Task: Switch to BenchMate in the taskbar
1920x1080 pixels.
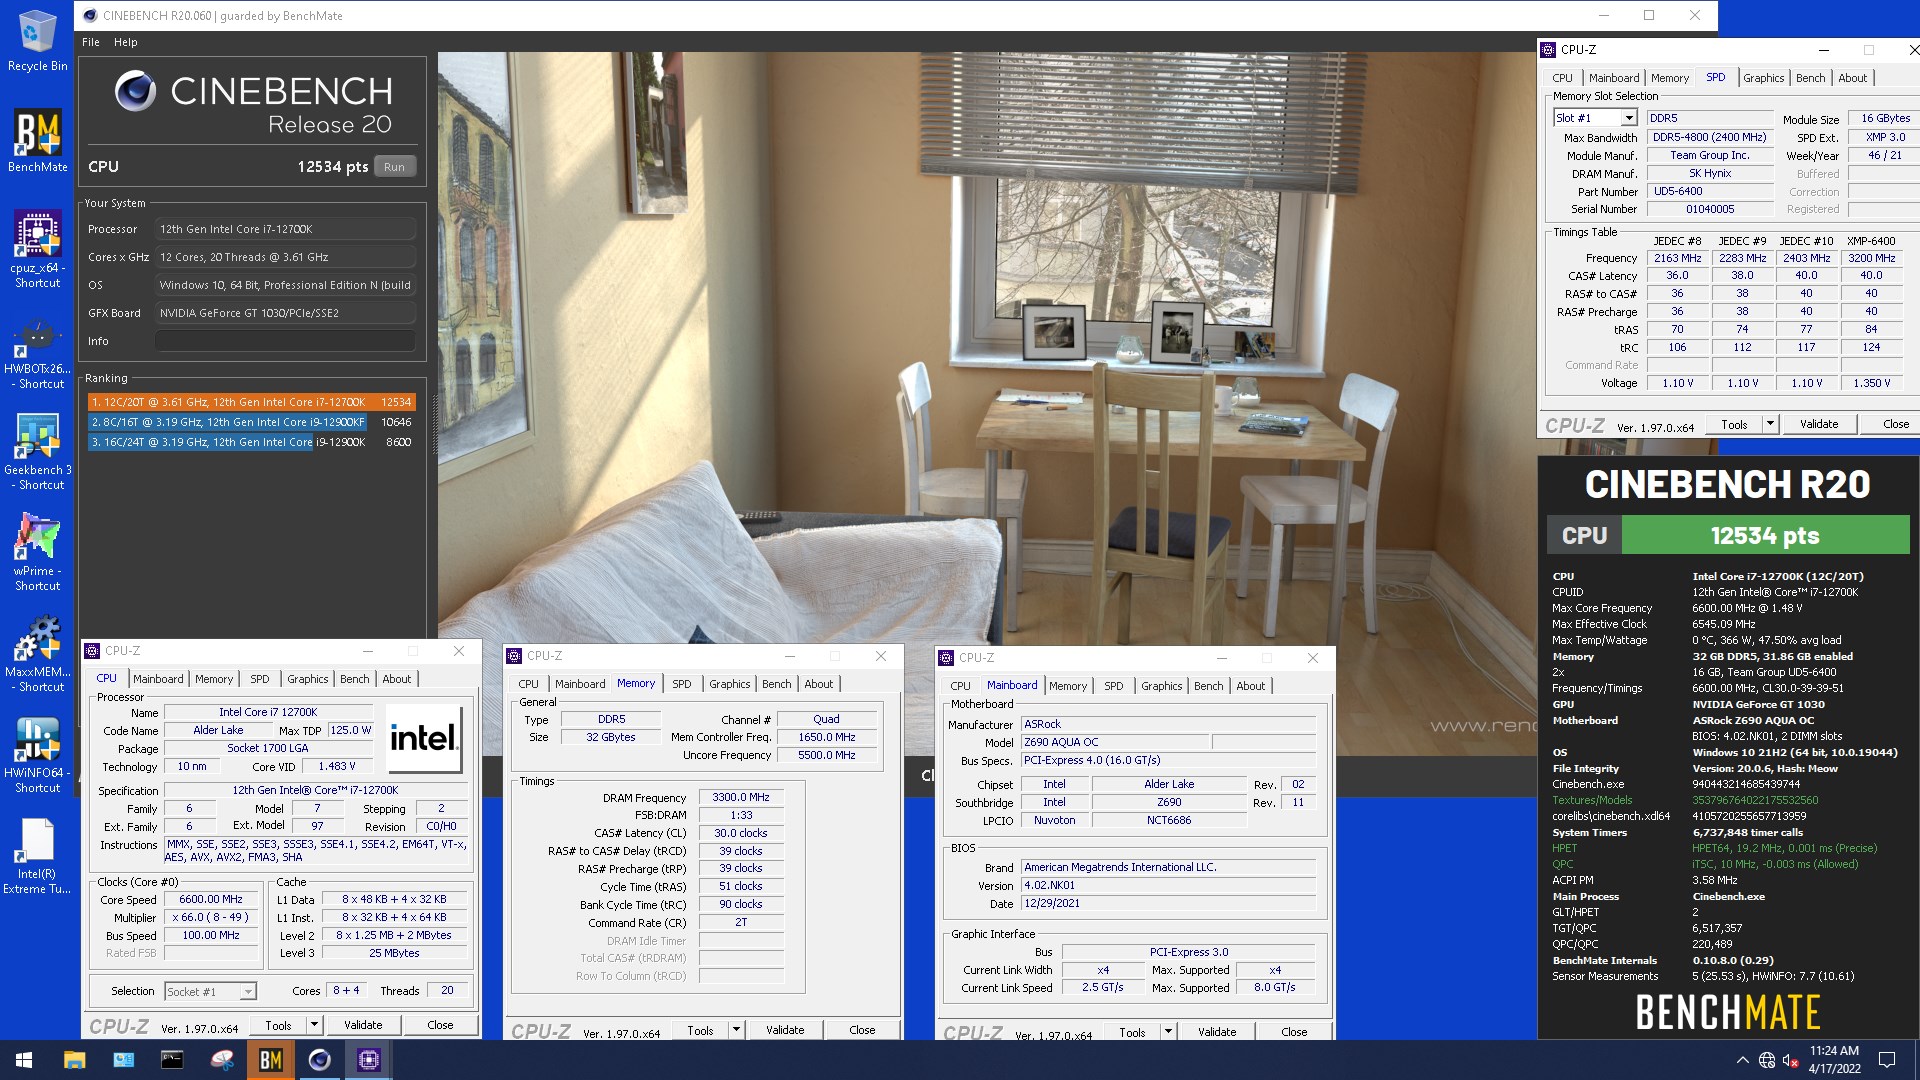Action: click(270, 1060)
